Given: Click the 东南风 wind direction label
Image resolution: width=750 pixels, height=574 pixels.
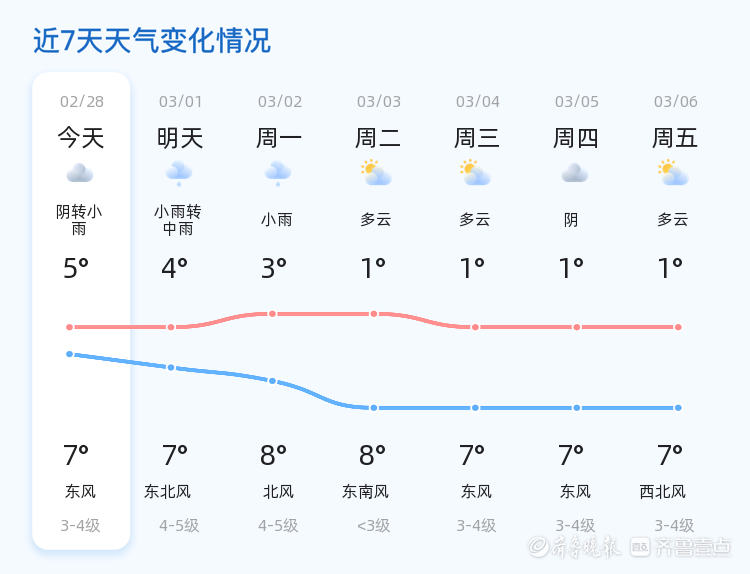Looking at the screenshot, I should point(365,492).
